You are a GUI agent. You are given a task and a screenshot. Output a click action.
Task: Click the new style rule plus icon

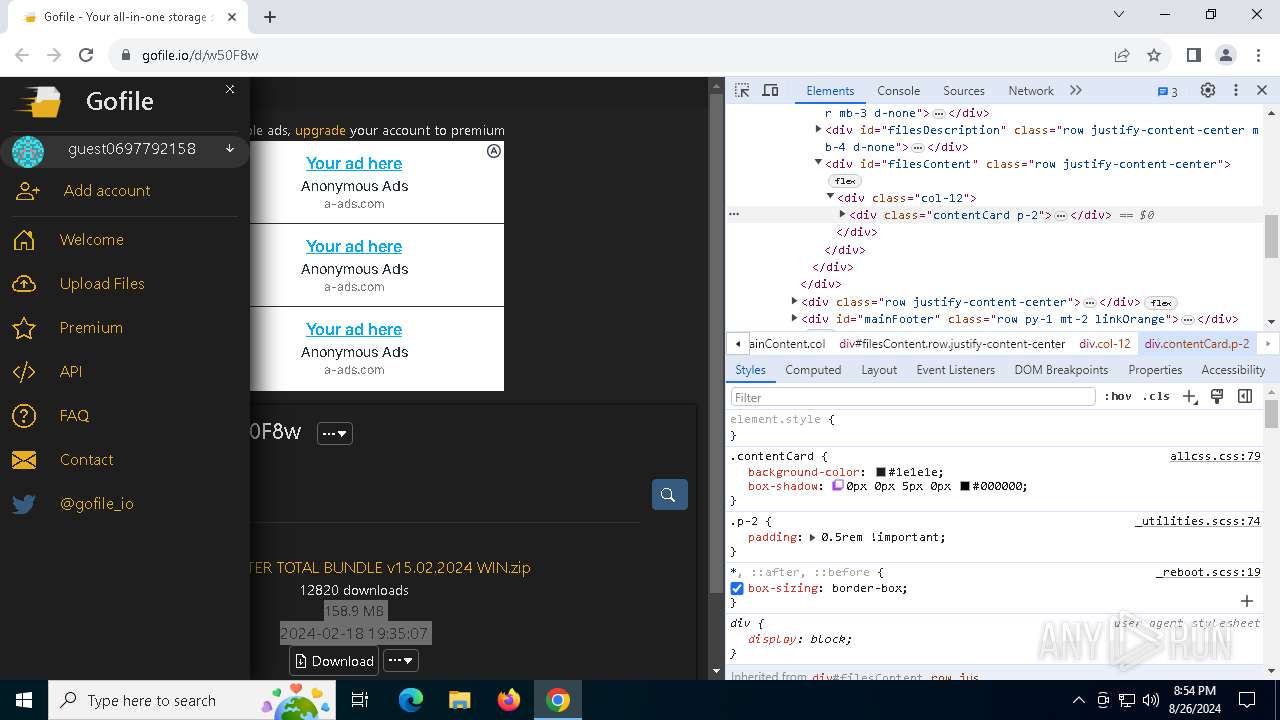(1190, 397)
